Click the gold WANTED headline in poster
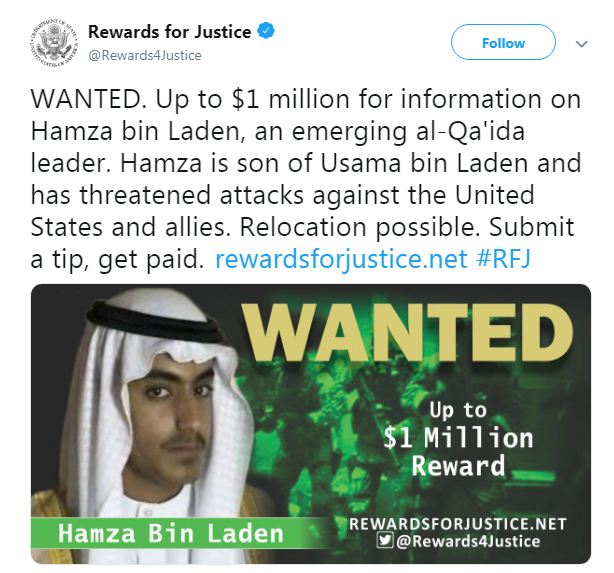The width and height of the screenshot is (614, 573). (407, 333)
